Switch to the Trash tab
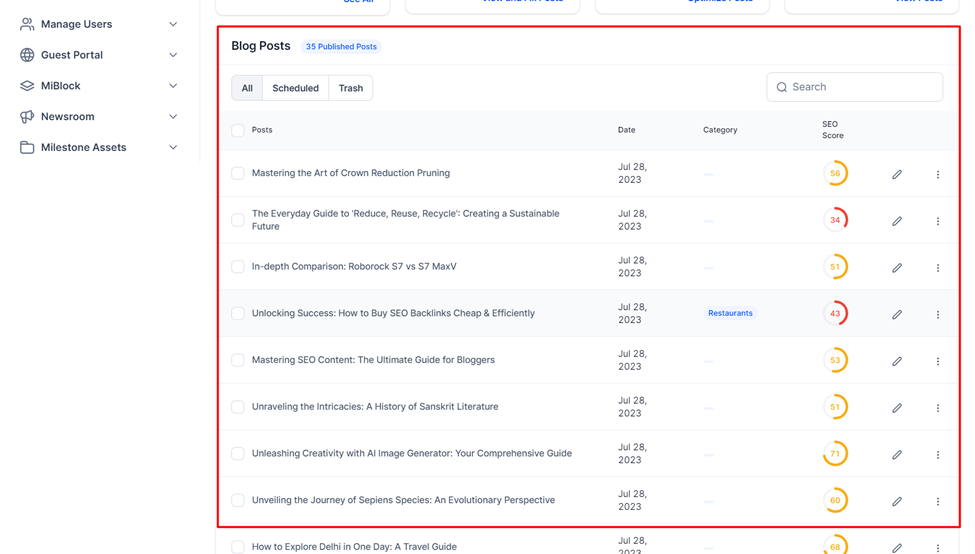Image resolution: width=975 pixels, height=554 pixels. [351, 88]
